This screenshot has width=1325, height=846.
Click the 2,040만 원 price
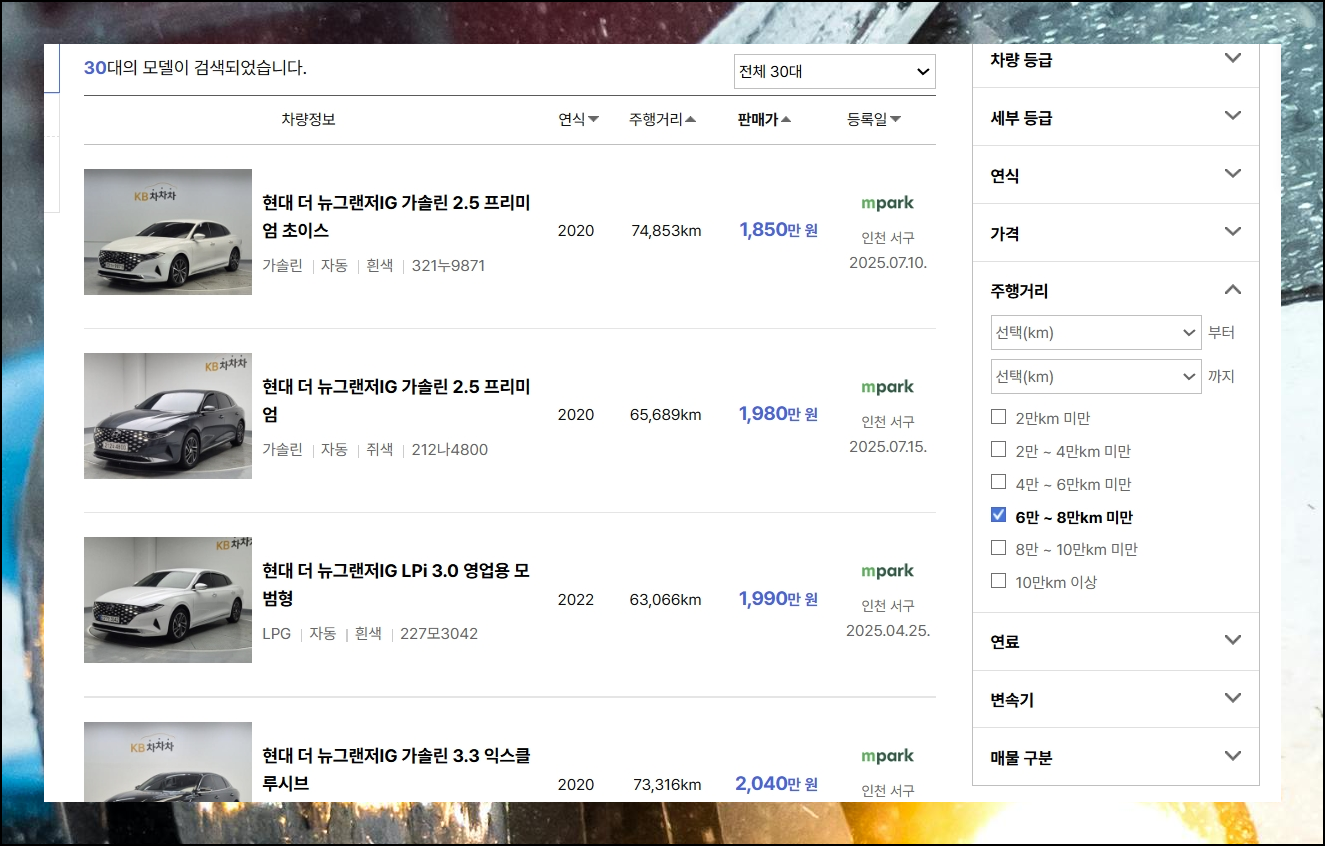(777, 784)
